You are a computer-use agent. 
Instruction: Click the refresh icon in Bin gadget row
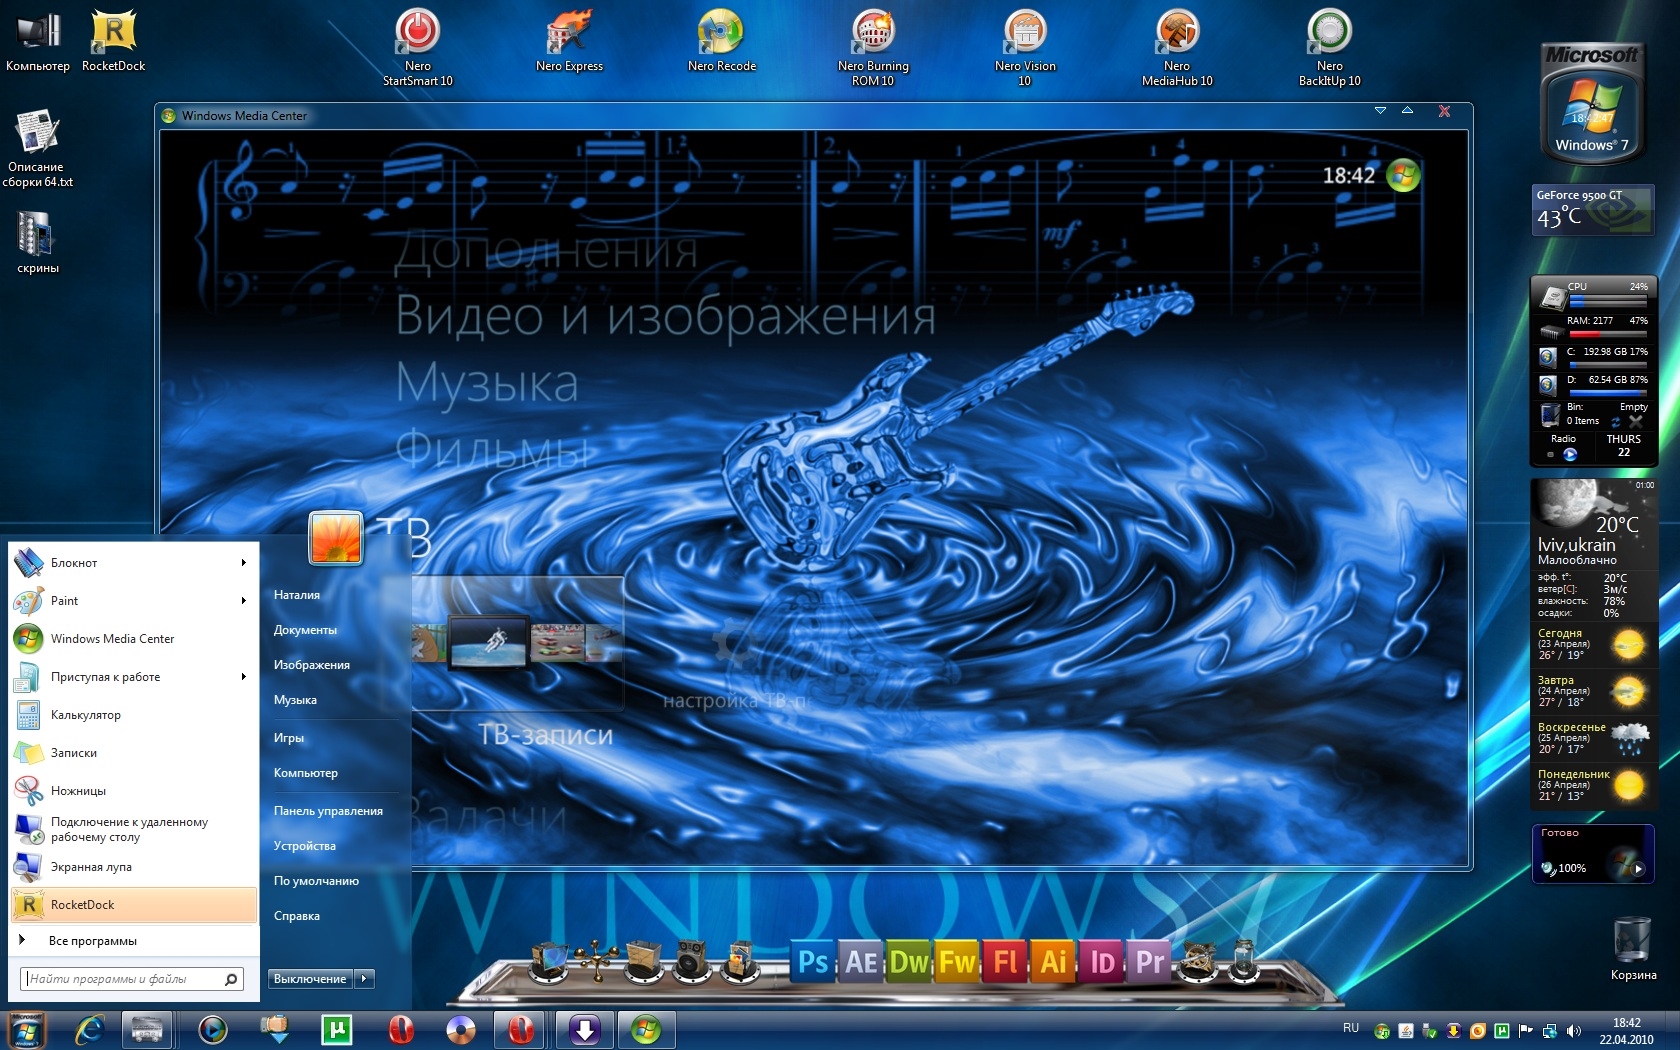1616,422
